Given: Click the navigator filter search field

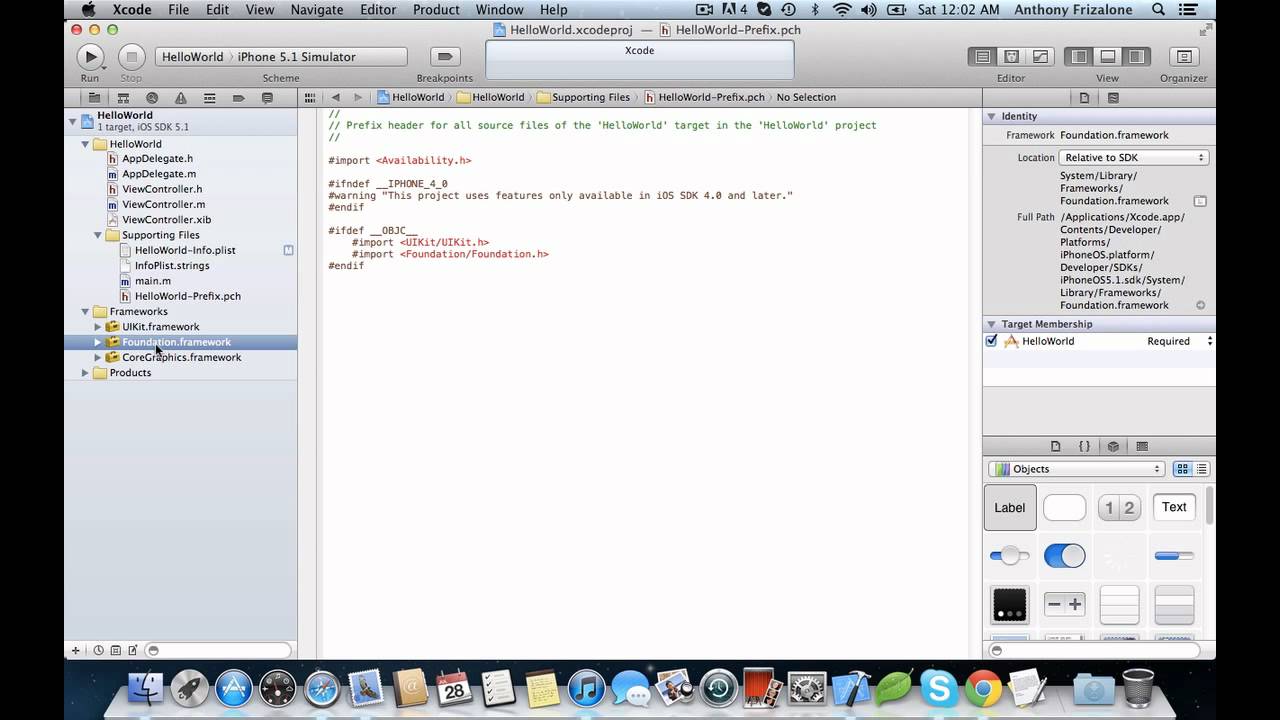Looking at the screenshot, I should (218, 650).
